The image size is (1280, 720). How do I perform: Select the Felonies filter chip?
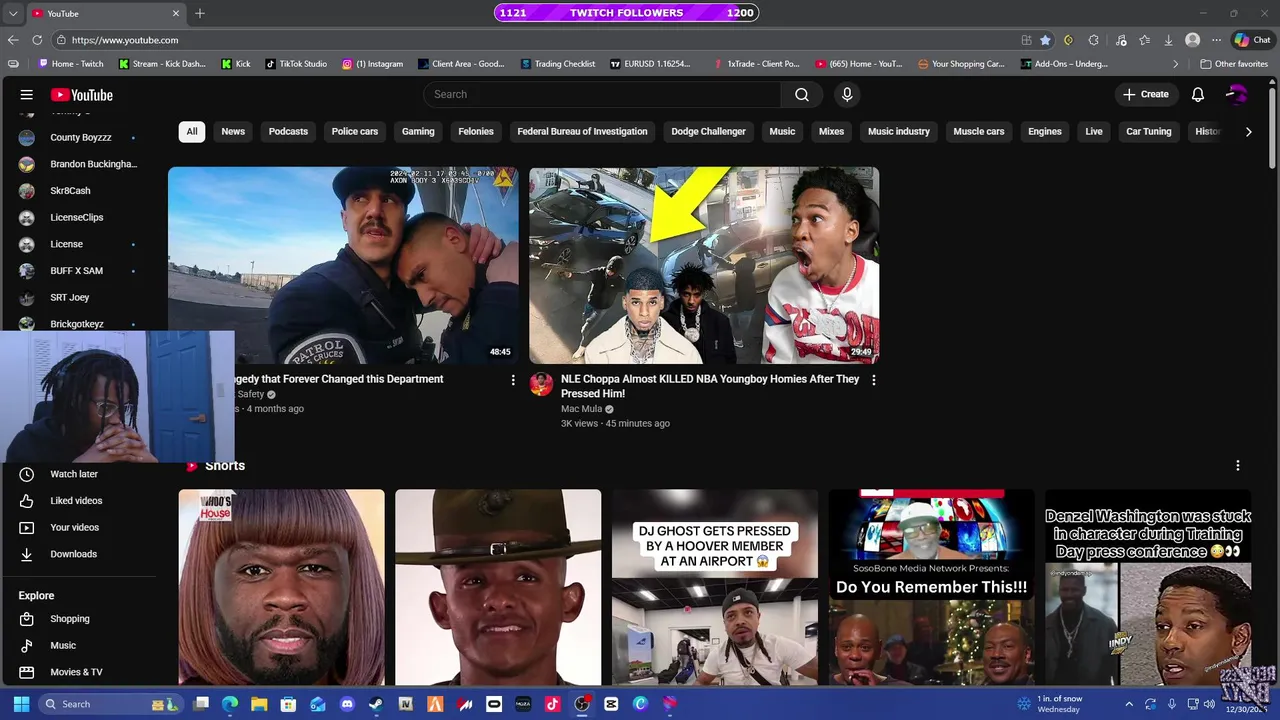click(476, 131)
